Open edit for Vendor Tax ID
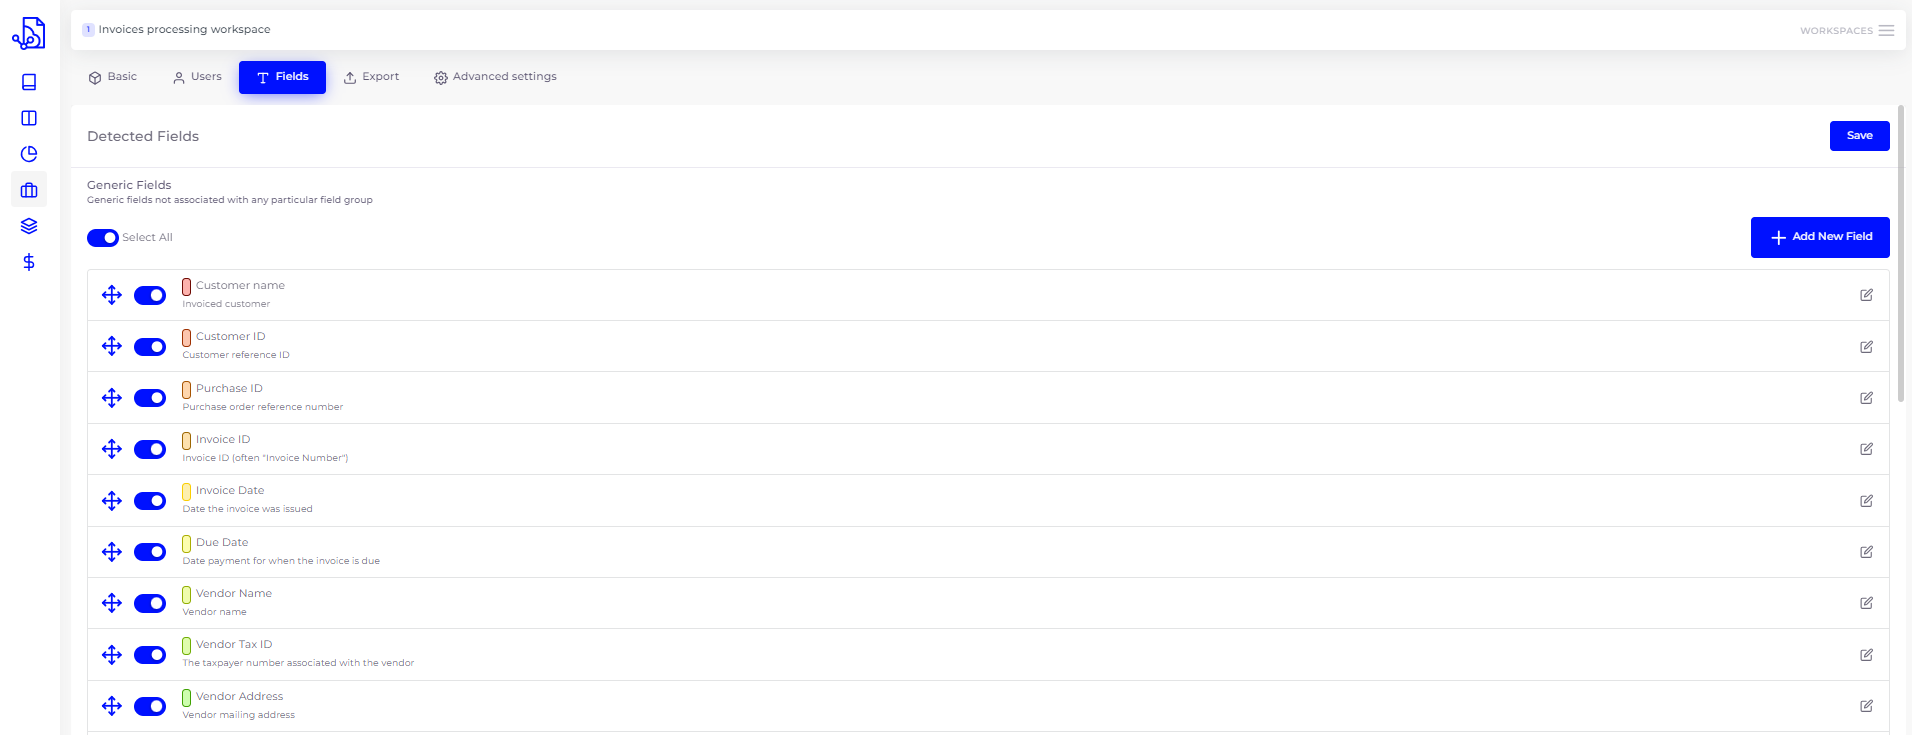The image size is (1912, 735). pos(1866,655)
